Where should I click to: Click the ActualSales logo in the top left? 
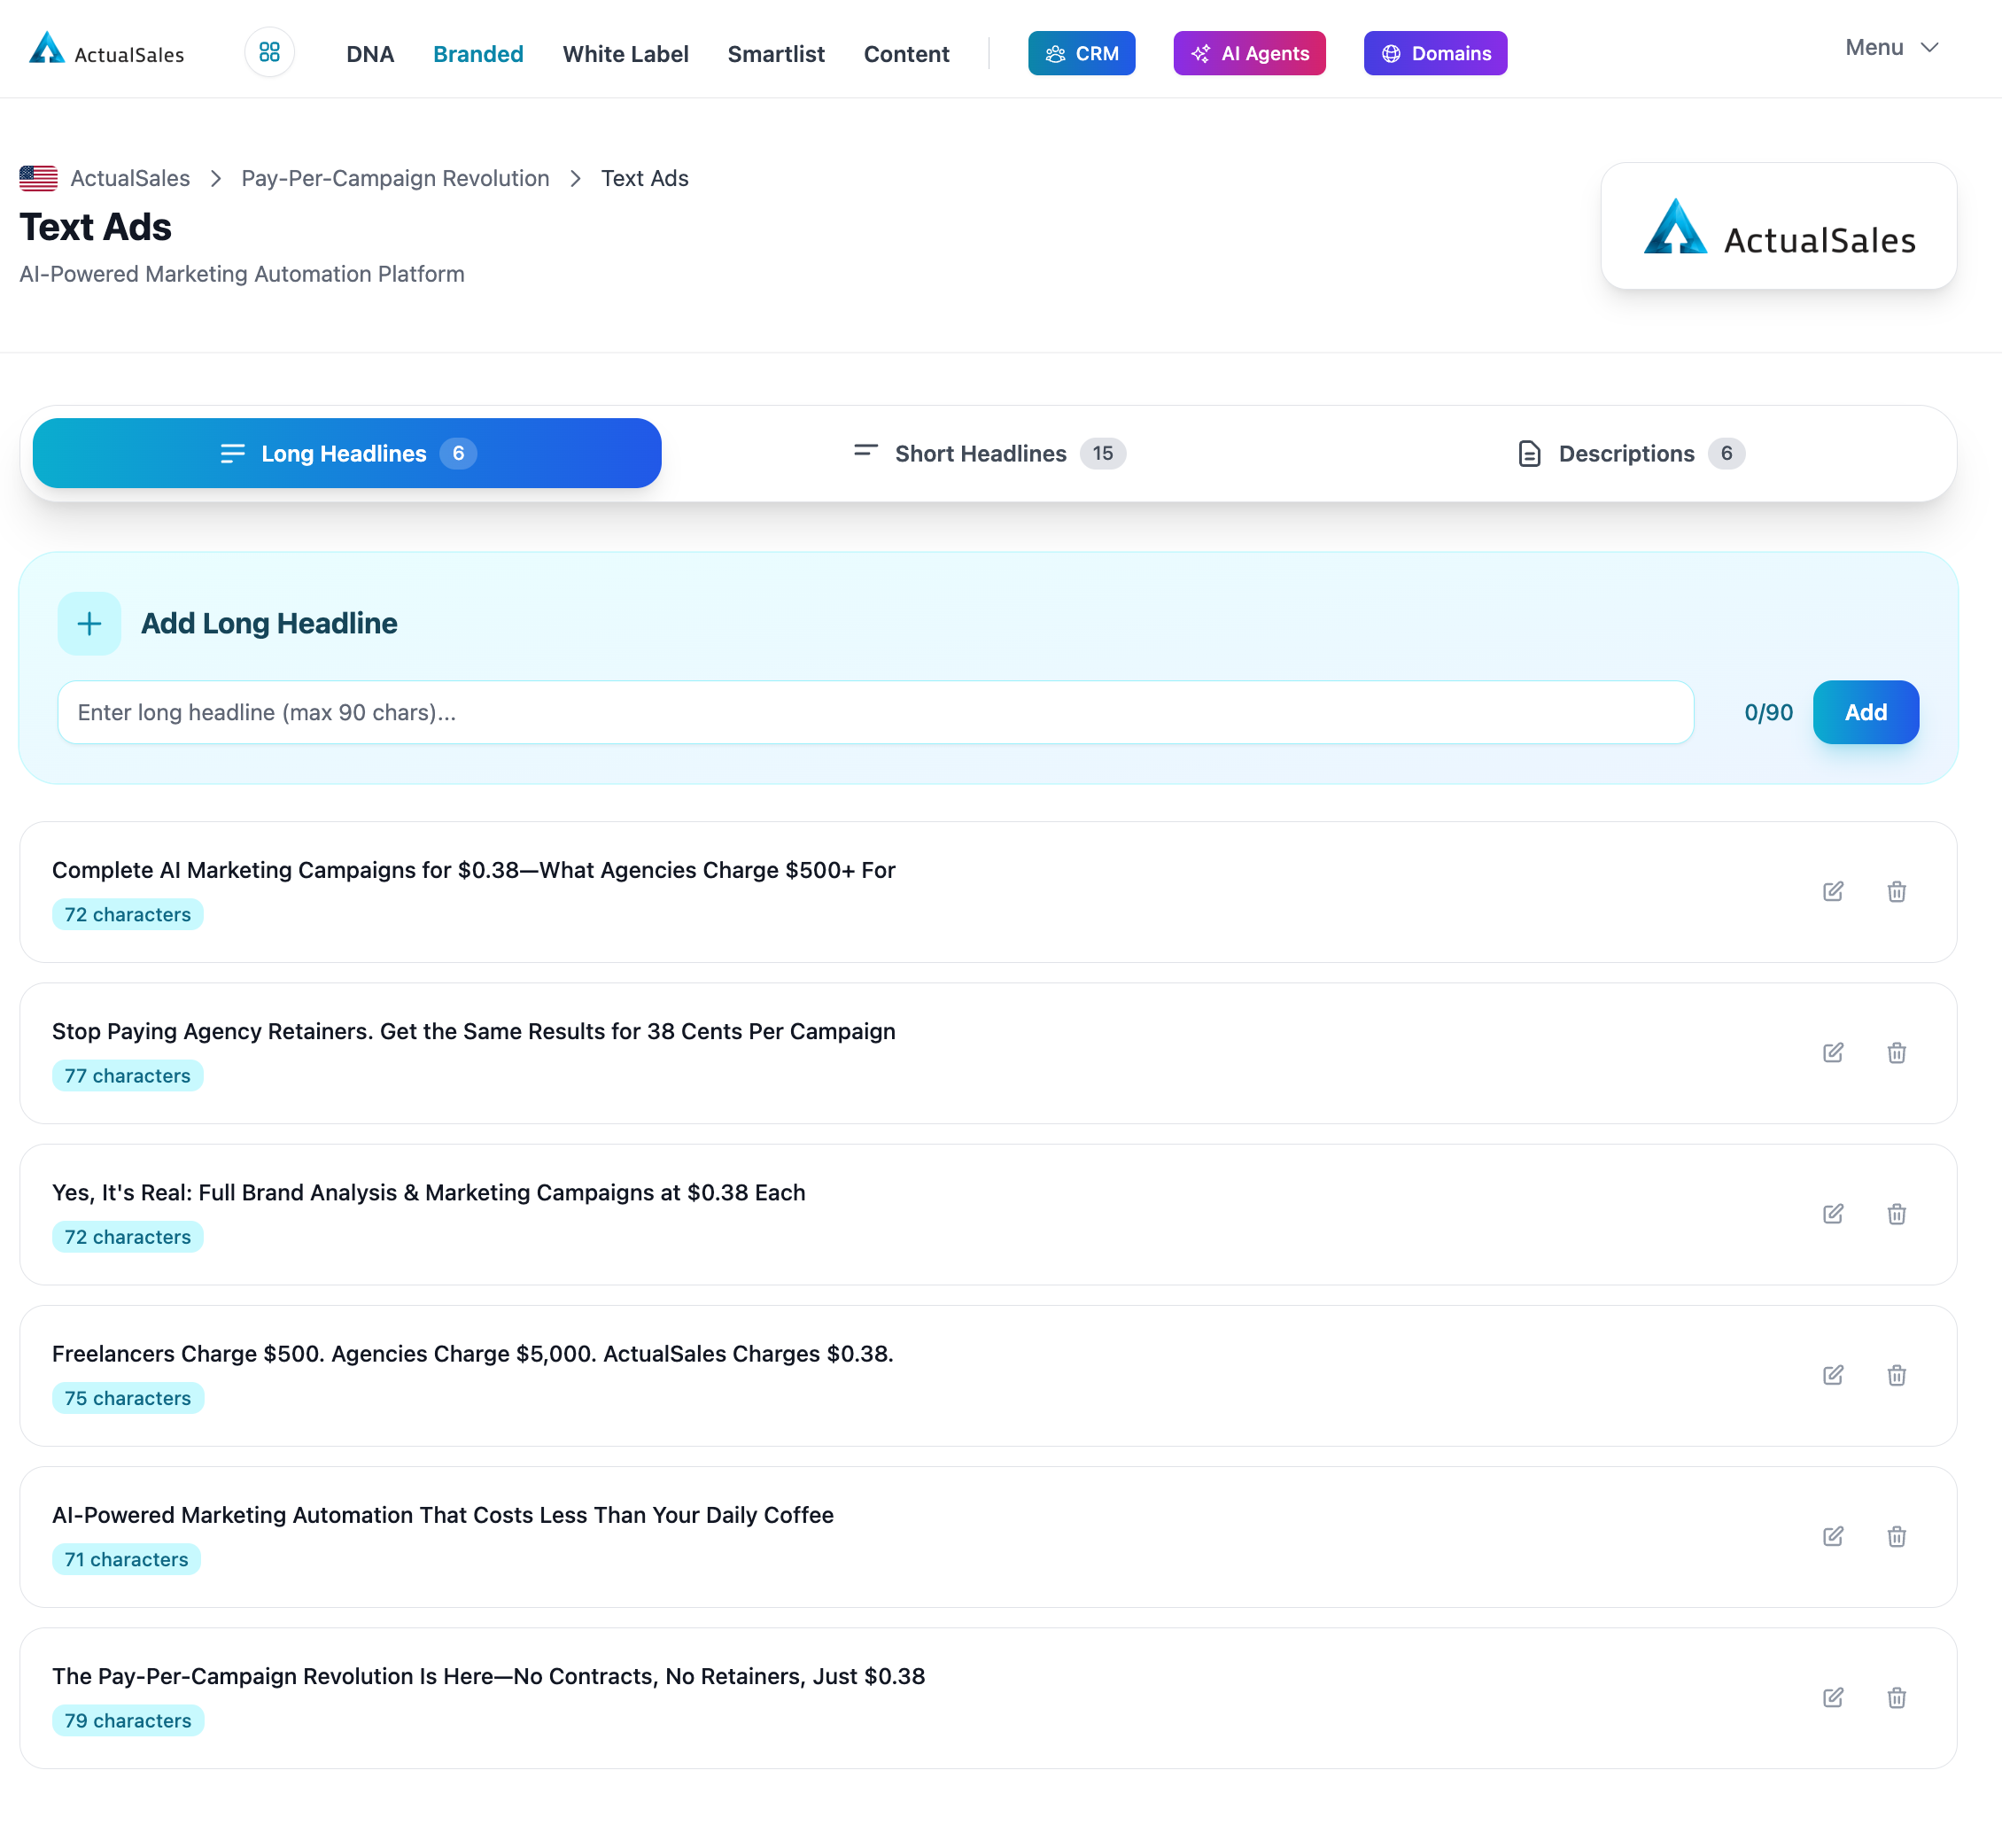[106, 53]
